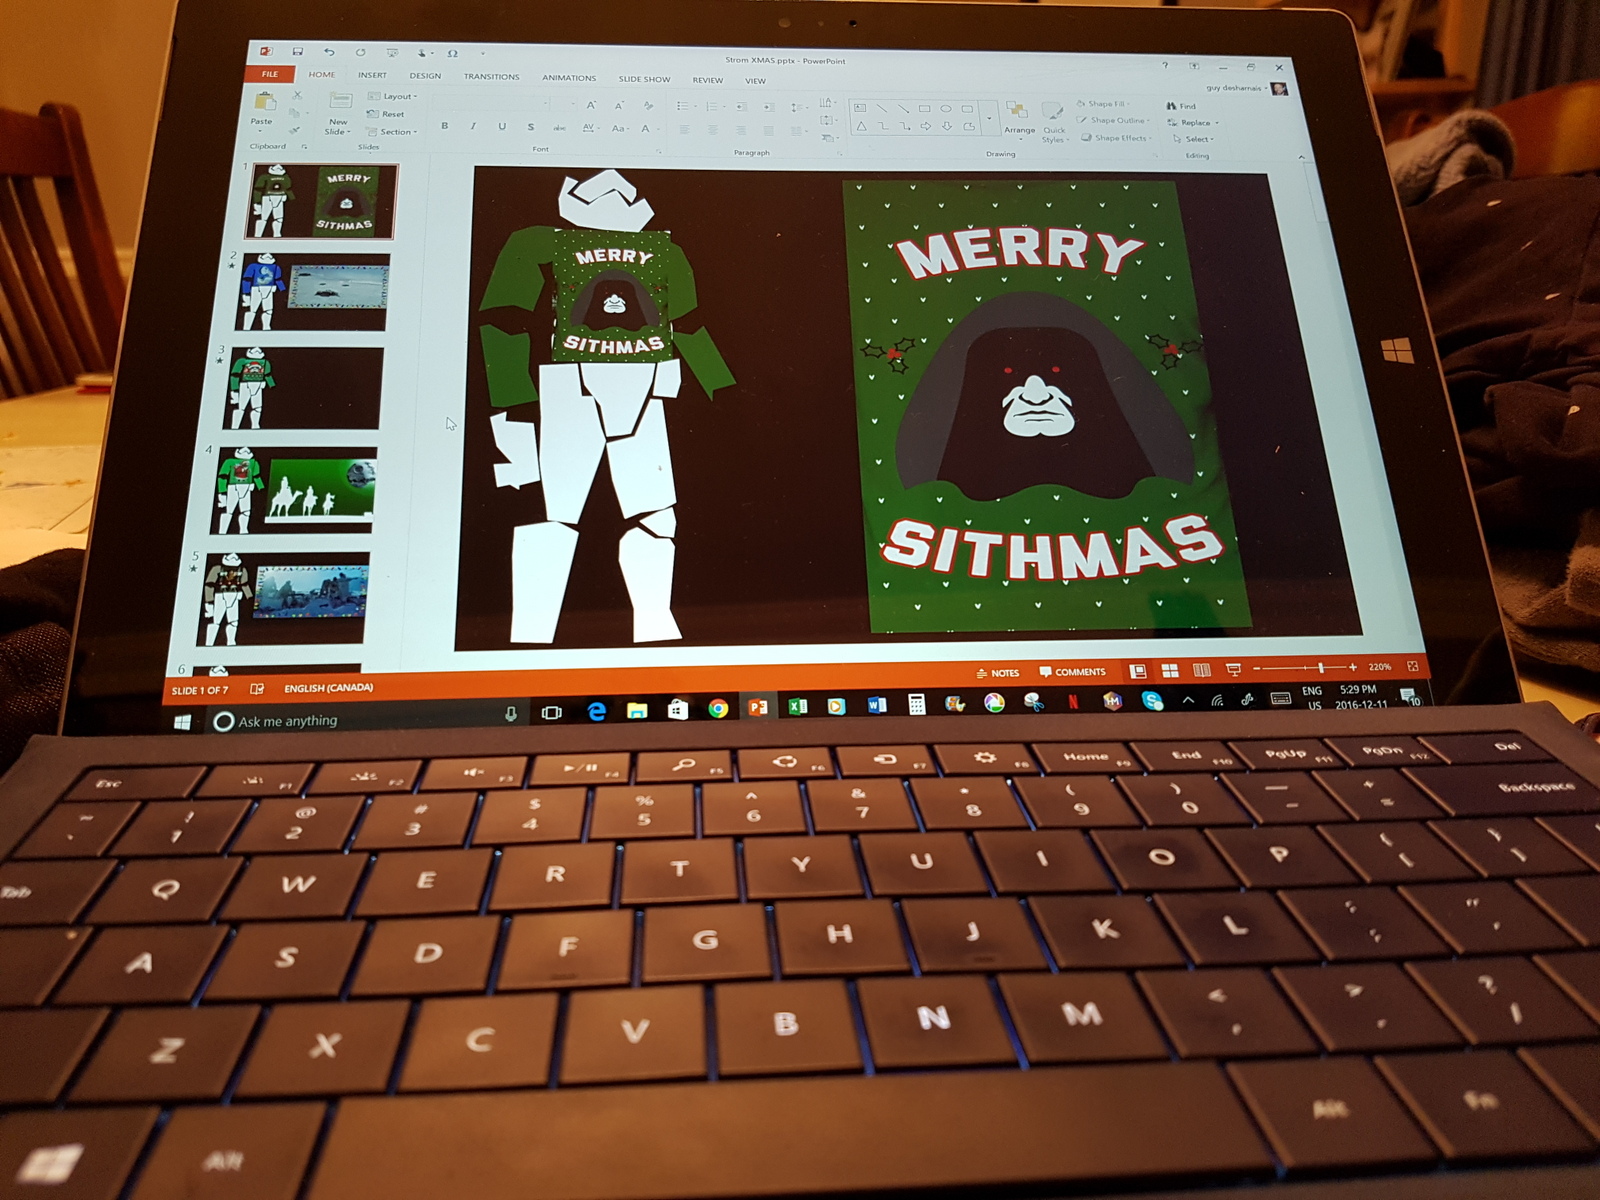Screen dimensions: 1600x1200
Task: Select slide 2 thumbnail
Action: (313, 292)
